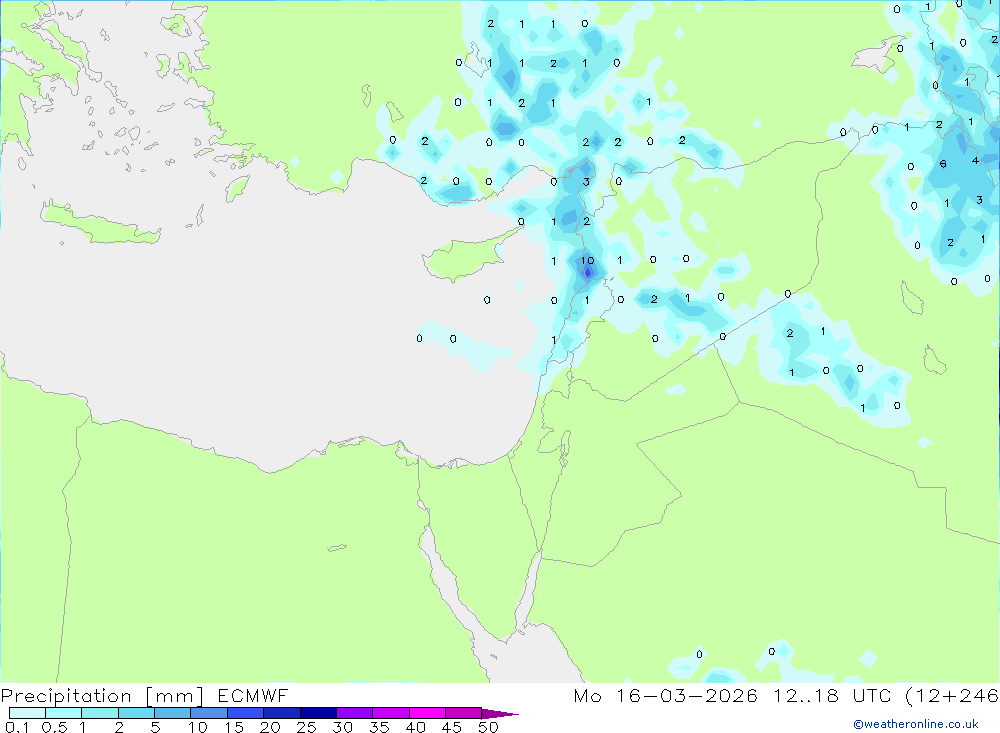This screenshot has height=733, width=1000.
Task: Select the 2–5 mm legend color box
Action: tap(136, 713)
